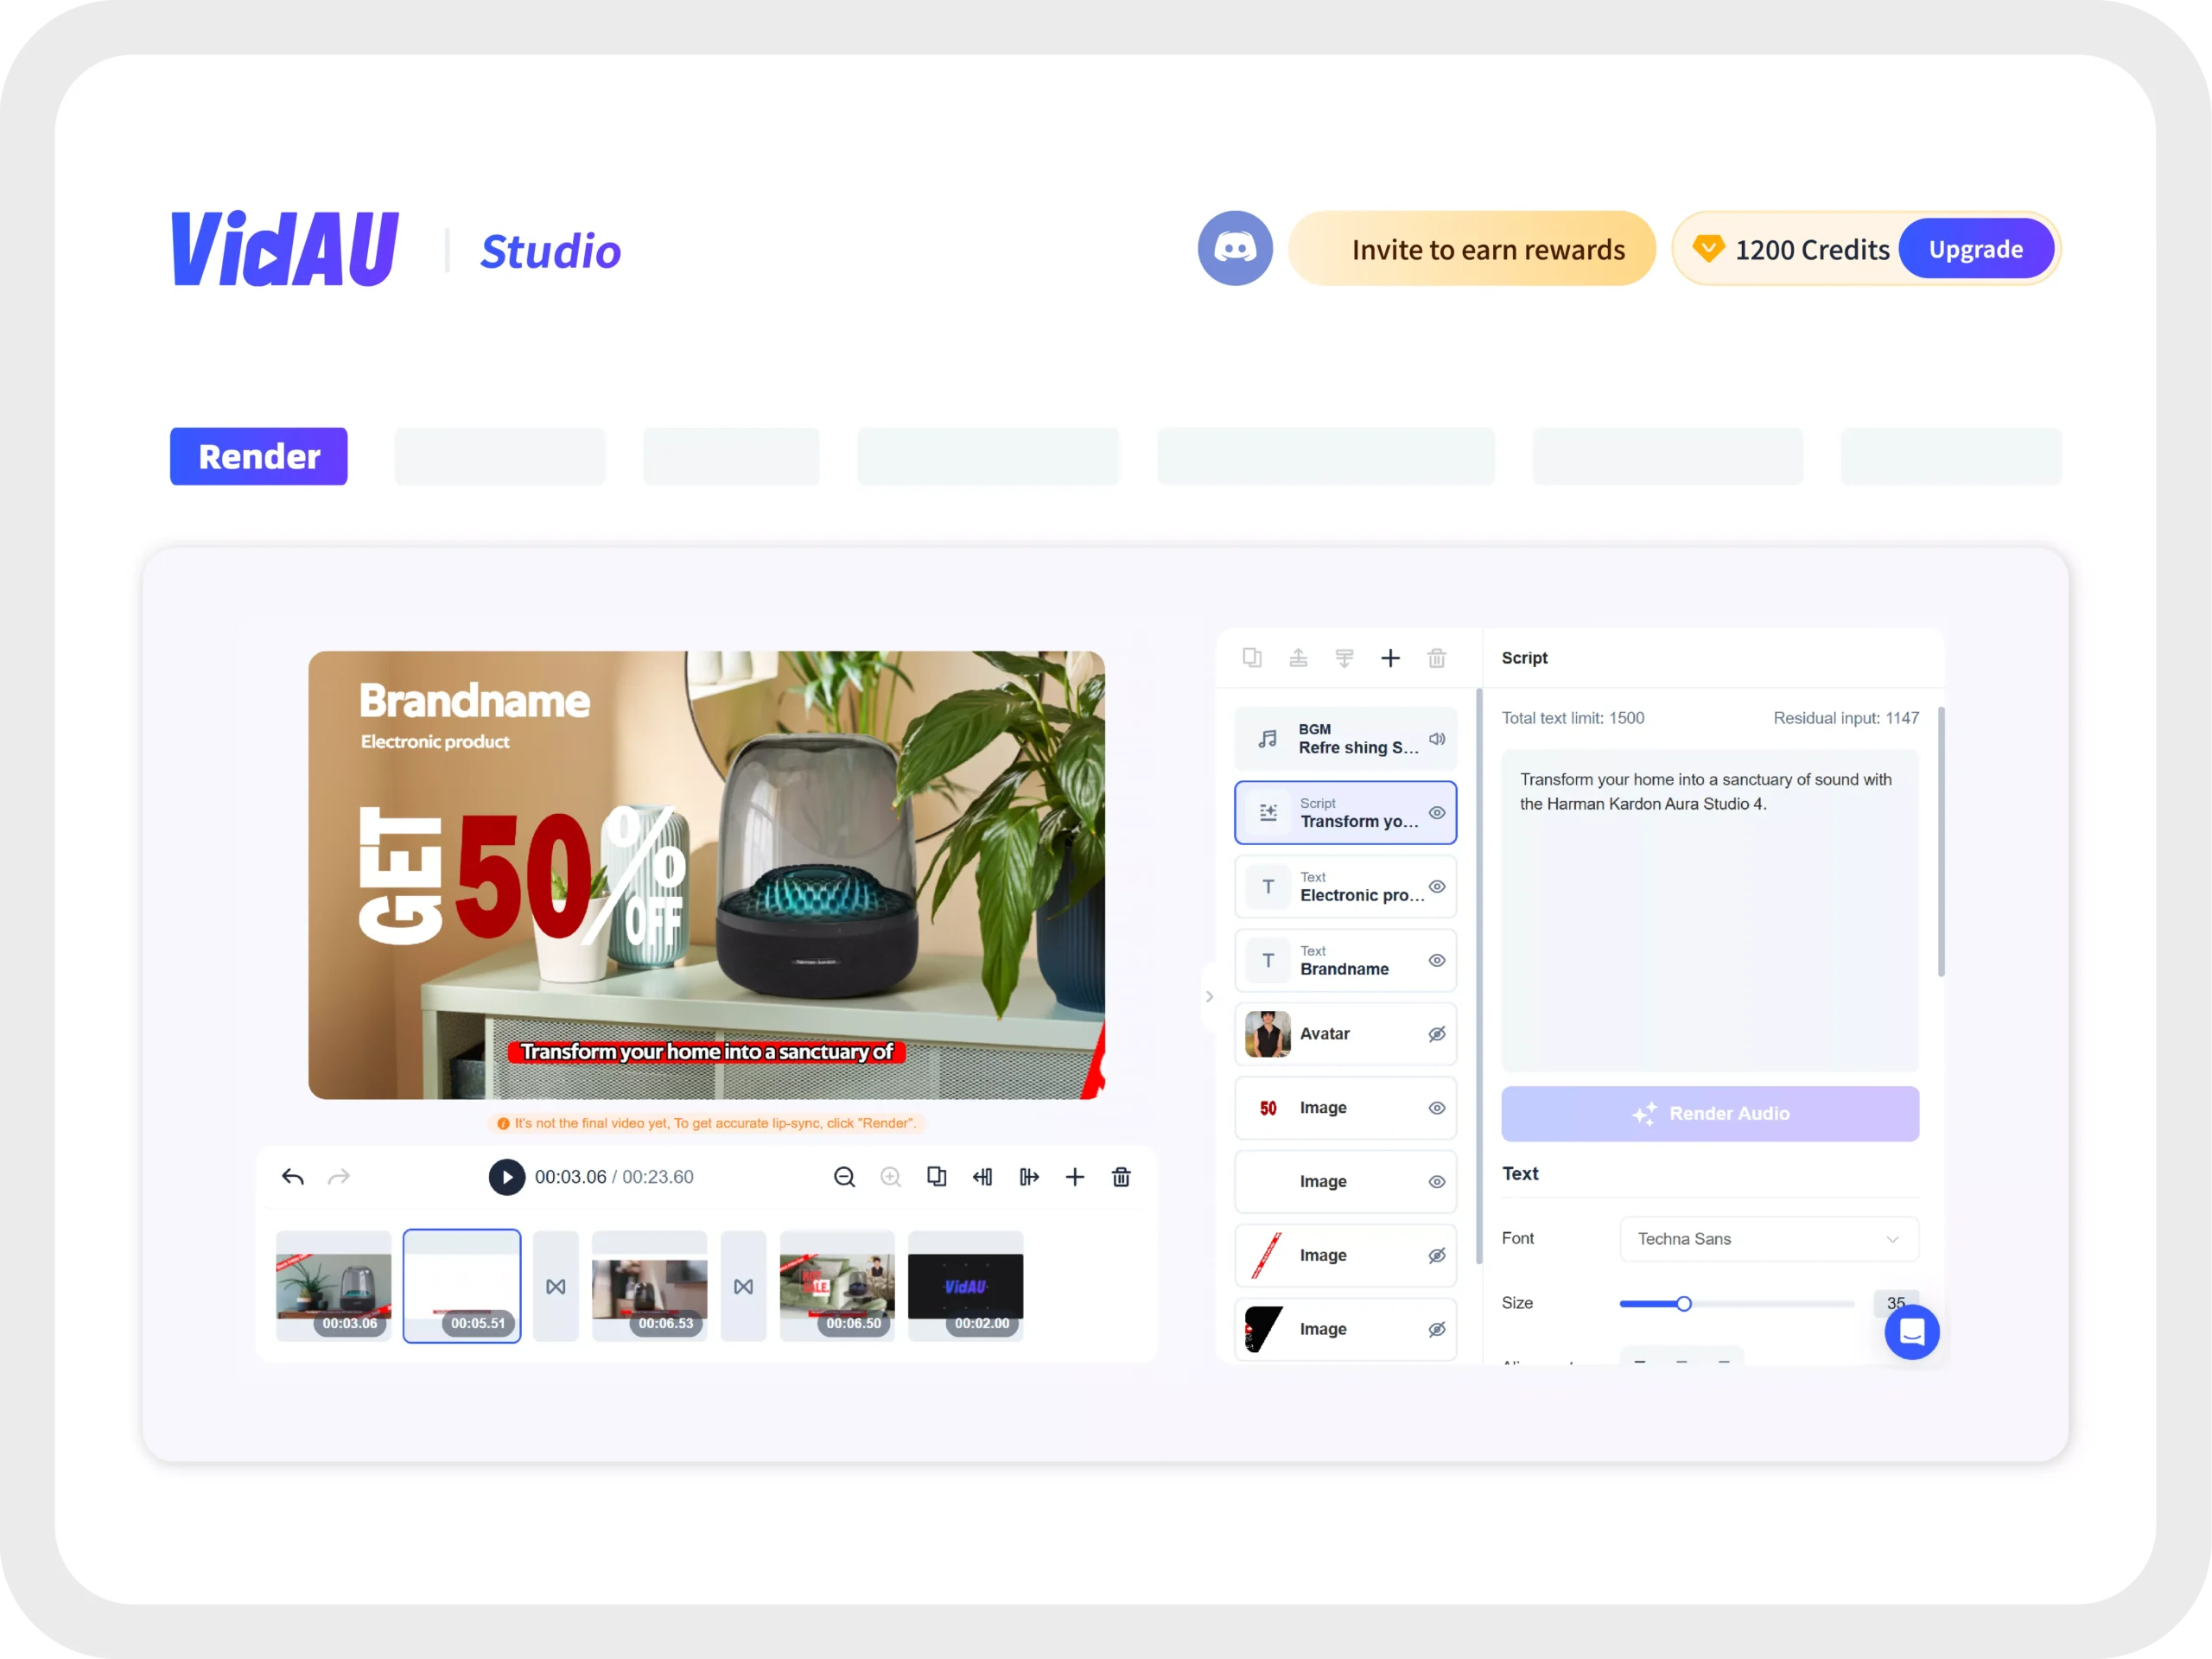
Task: Click the play button to preview video
Action: 507,1176
